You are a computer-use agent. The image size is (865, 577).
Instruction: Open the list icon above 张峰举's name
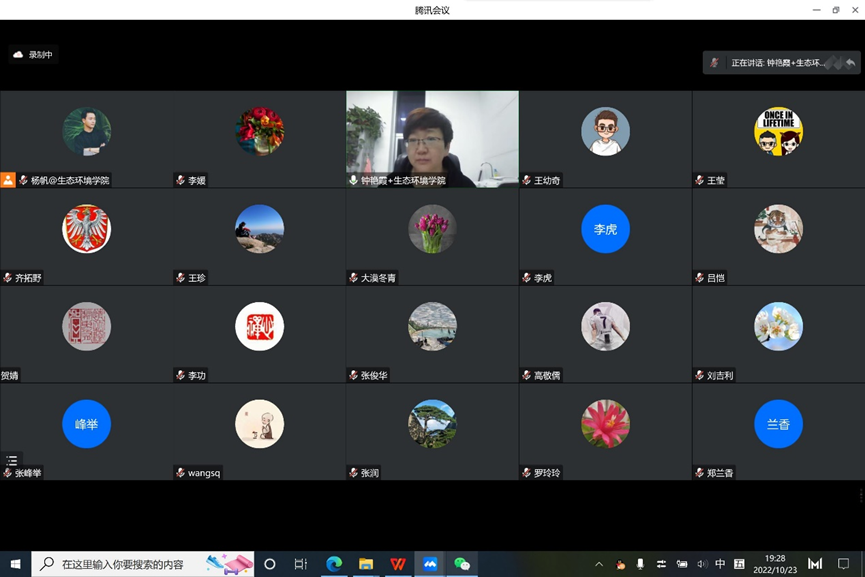(x=12, y=461)
